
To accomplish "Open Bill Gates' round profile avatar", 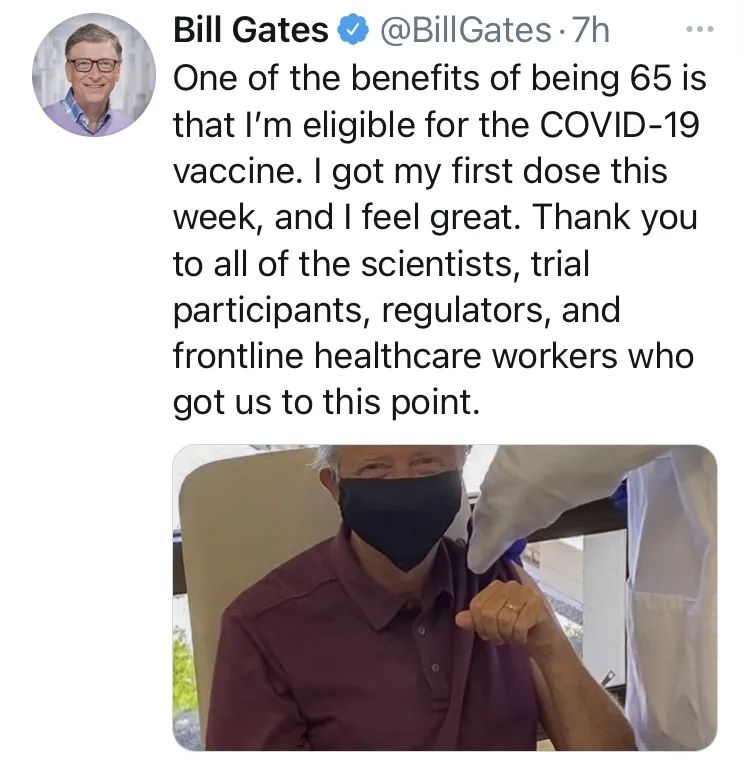I will (x=94, y=75).
